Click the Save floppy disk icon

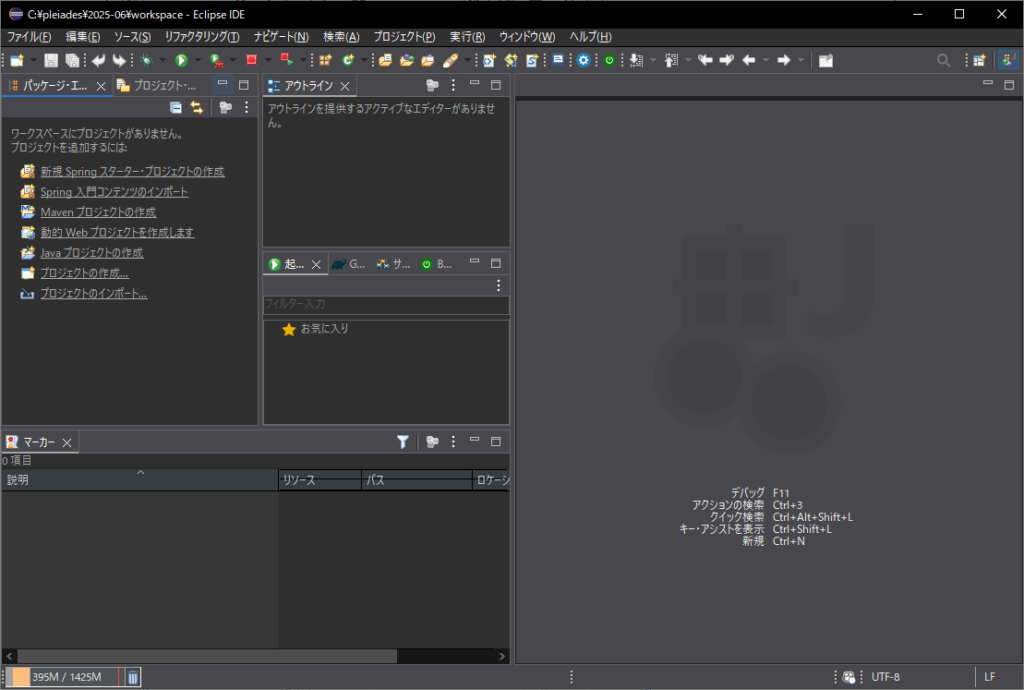[51, 60]
